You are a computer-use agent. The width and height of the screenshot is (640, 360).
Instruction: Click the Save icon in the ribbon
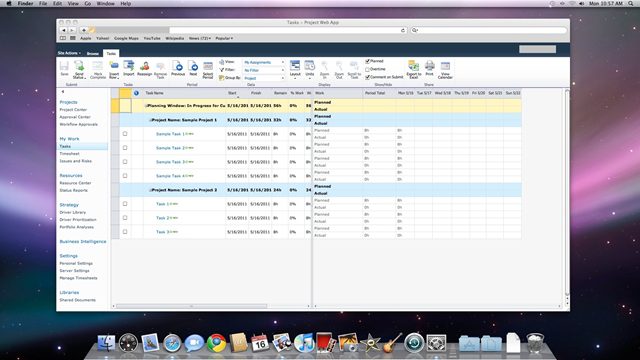pyautogui.click(x=64, y=68)
